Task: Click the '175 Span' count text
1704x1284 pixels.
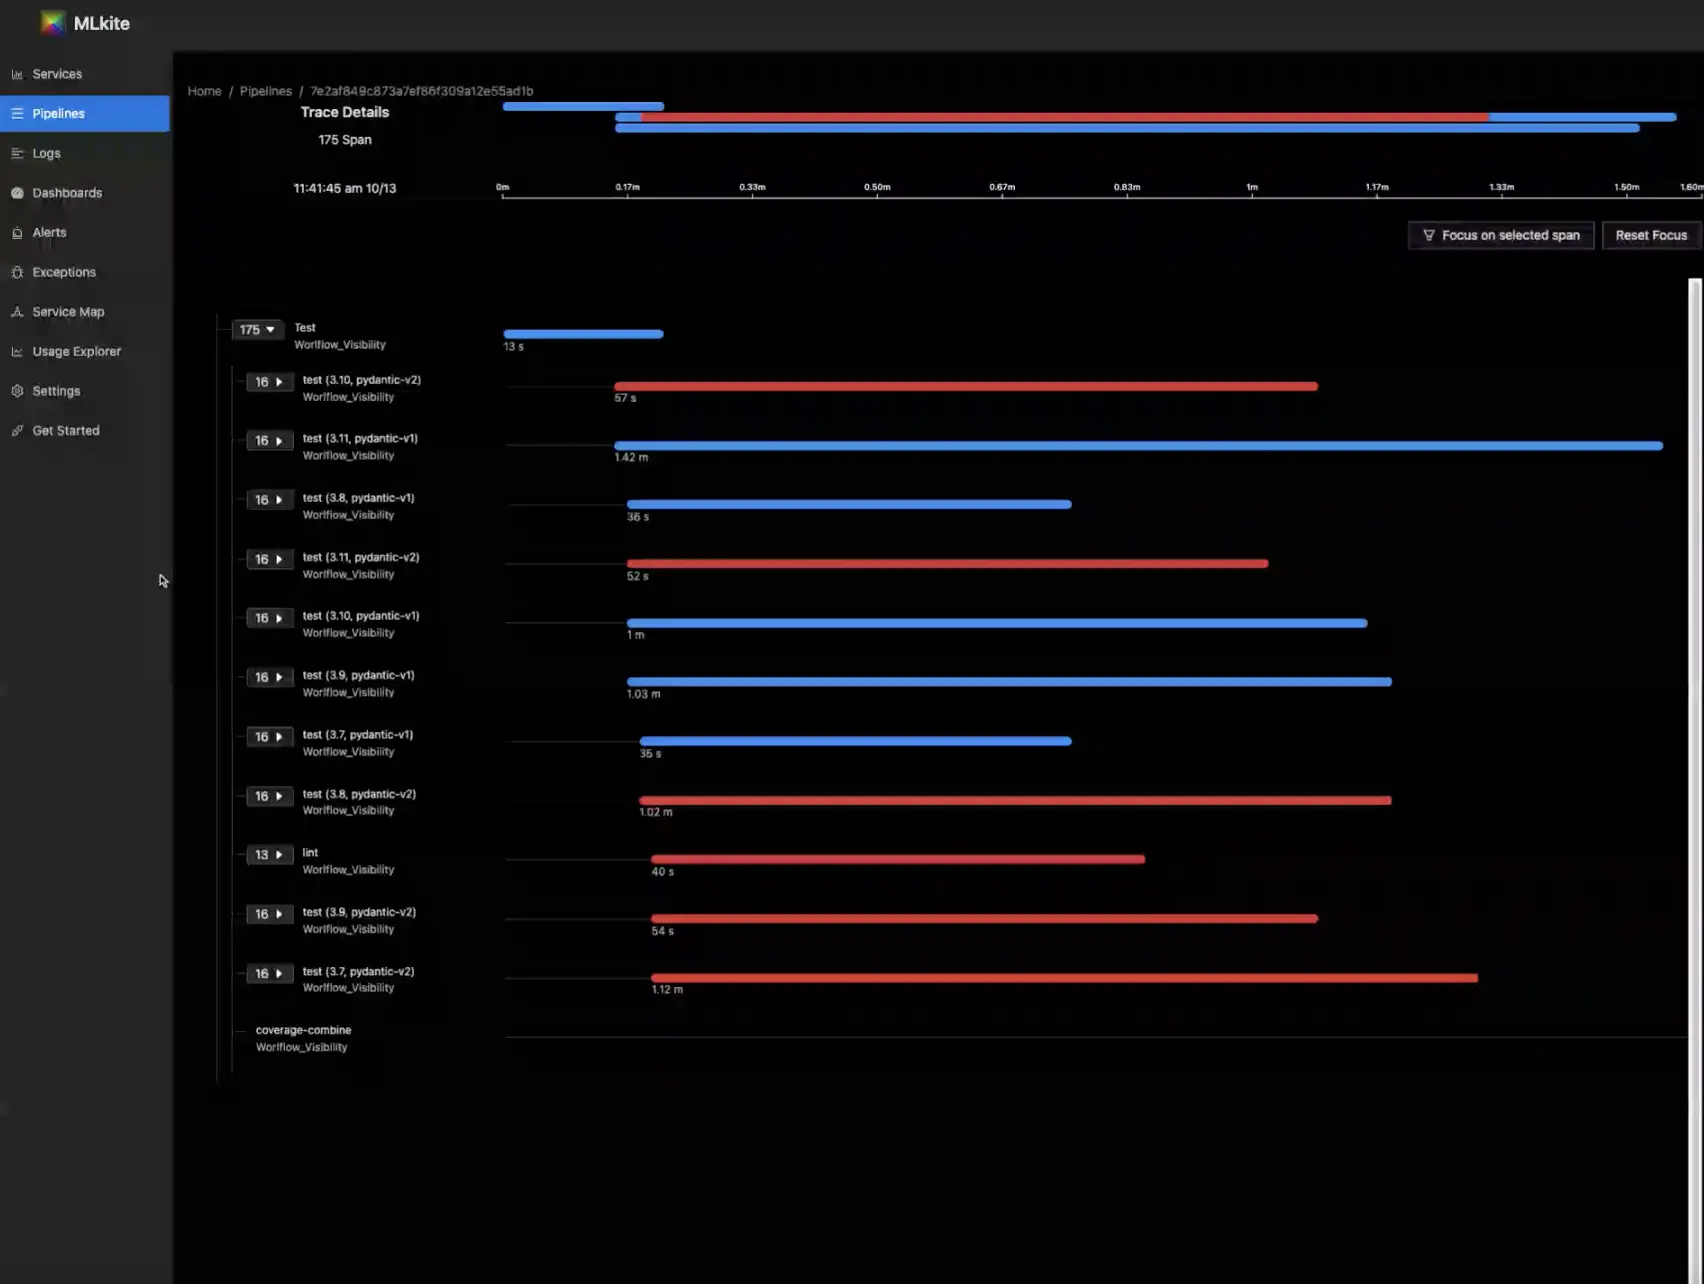Action: pyautogui.click(x=345, y=140)
